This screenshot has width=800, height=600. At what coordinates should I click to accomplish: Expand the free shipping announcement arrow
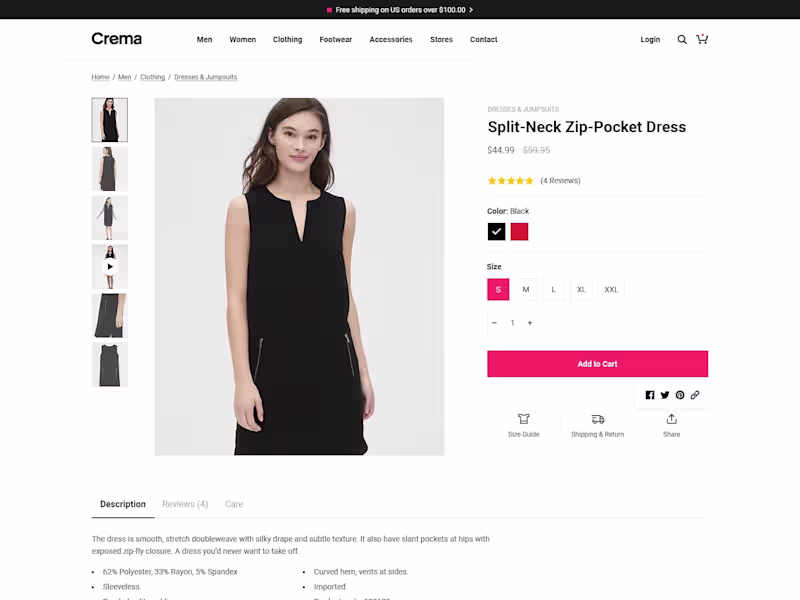click(x=471, y=10)
